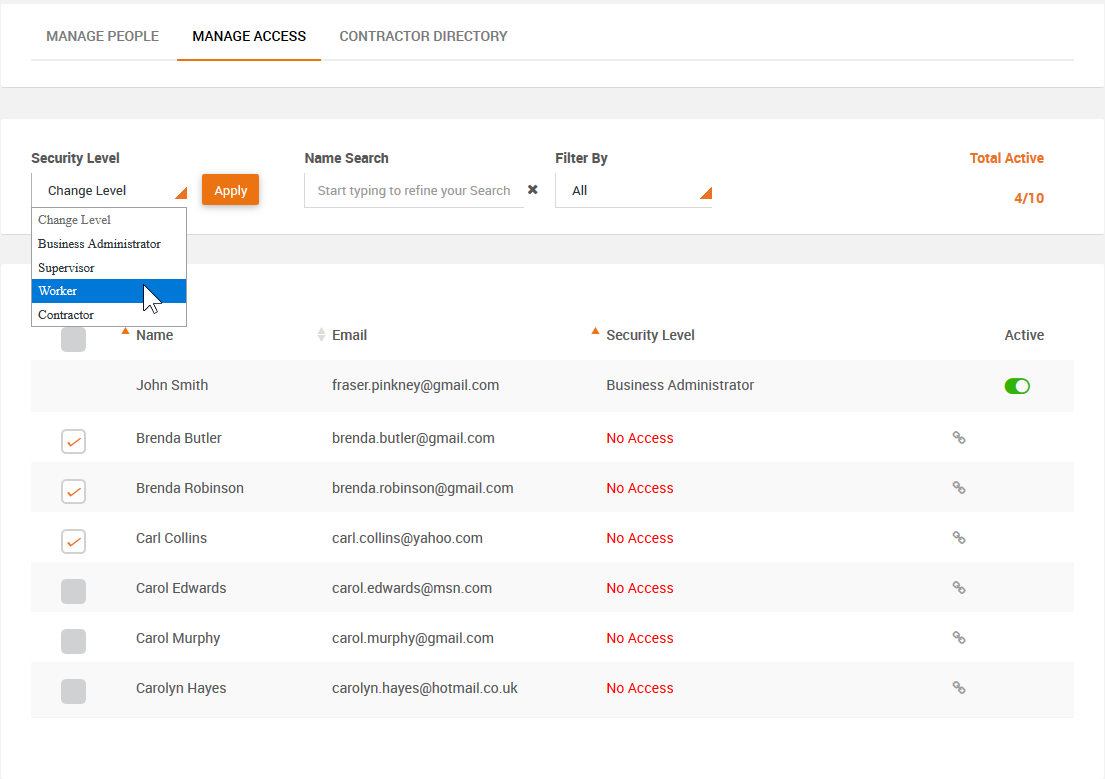
Task: Toggle John Smith's active switch off
Action: coord(1017,386)
